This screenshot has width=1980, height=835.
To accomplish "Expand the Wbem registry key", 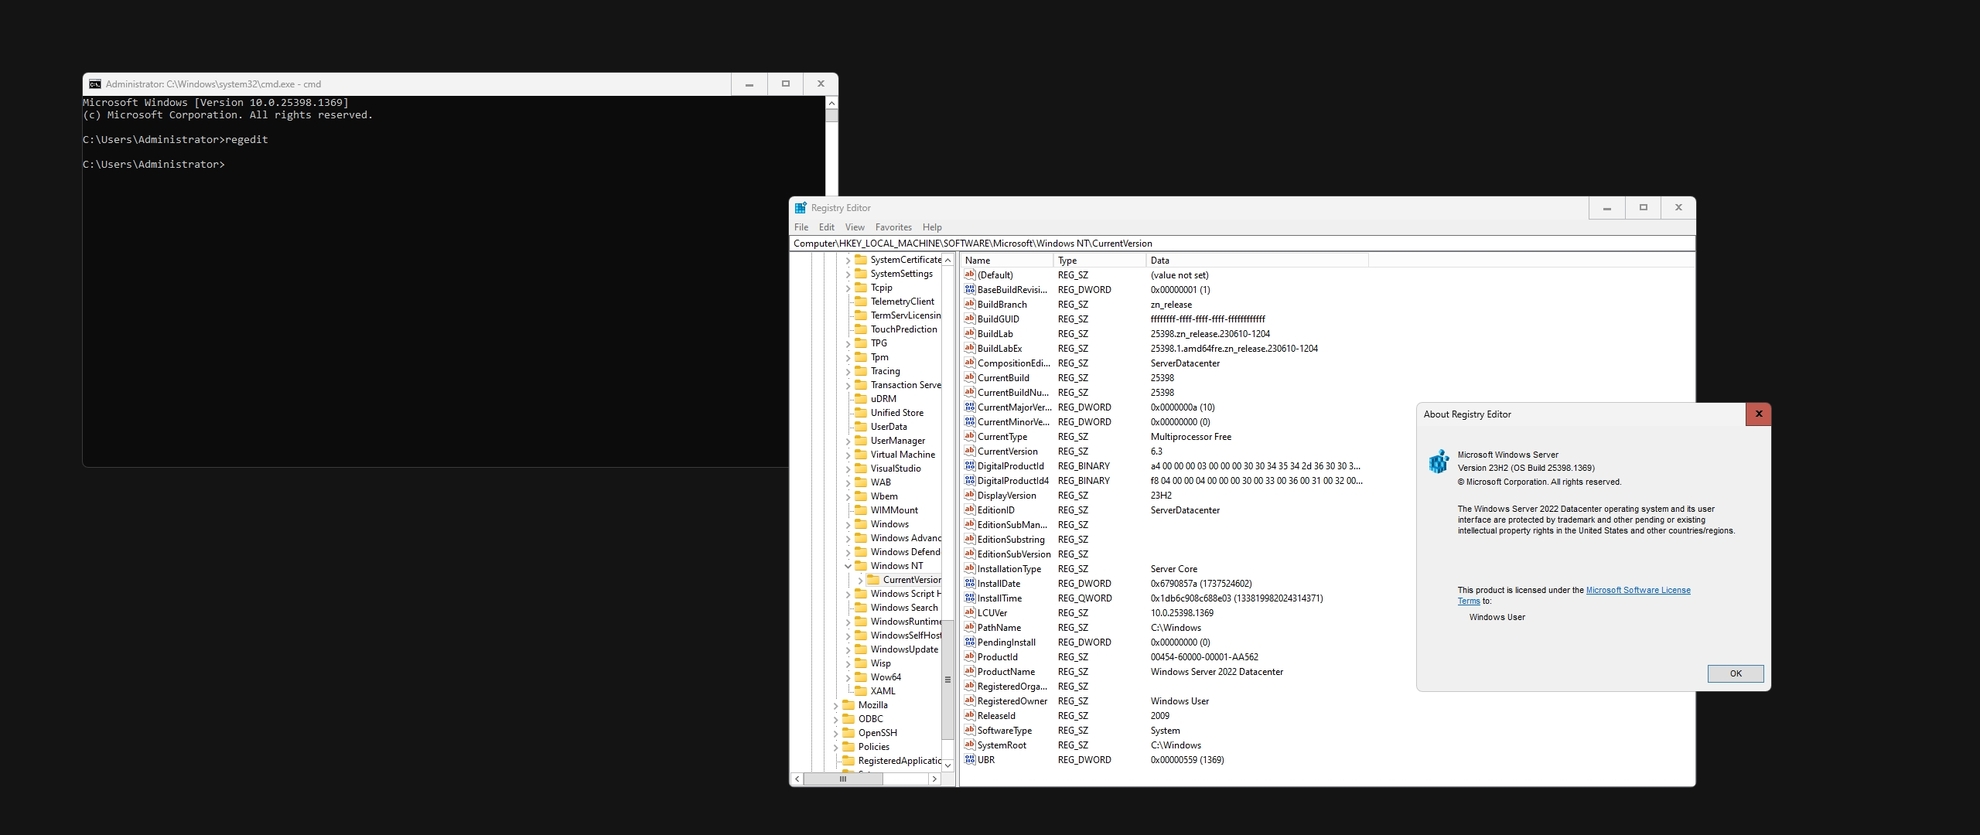I will click(848, 496).
